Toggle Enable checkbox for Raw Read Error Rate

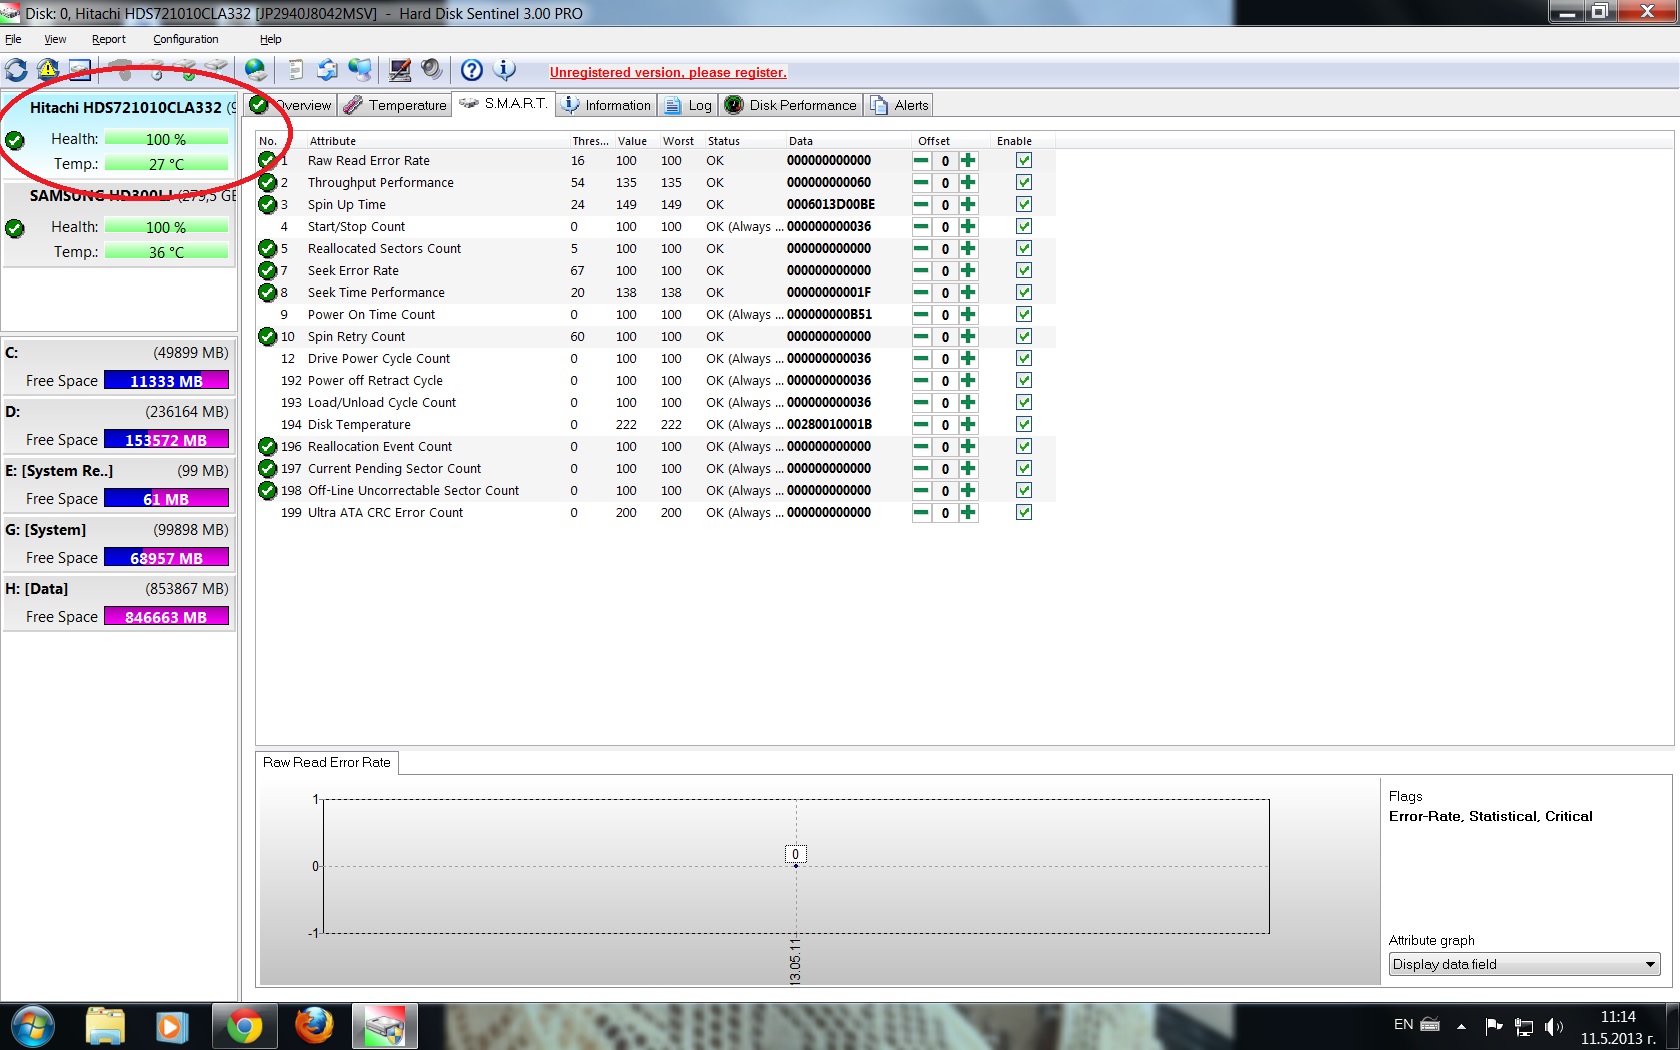1024,160
